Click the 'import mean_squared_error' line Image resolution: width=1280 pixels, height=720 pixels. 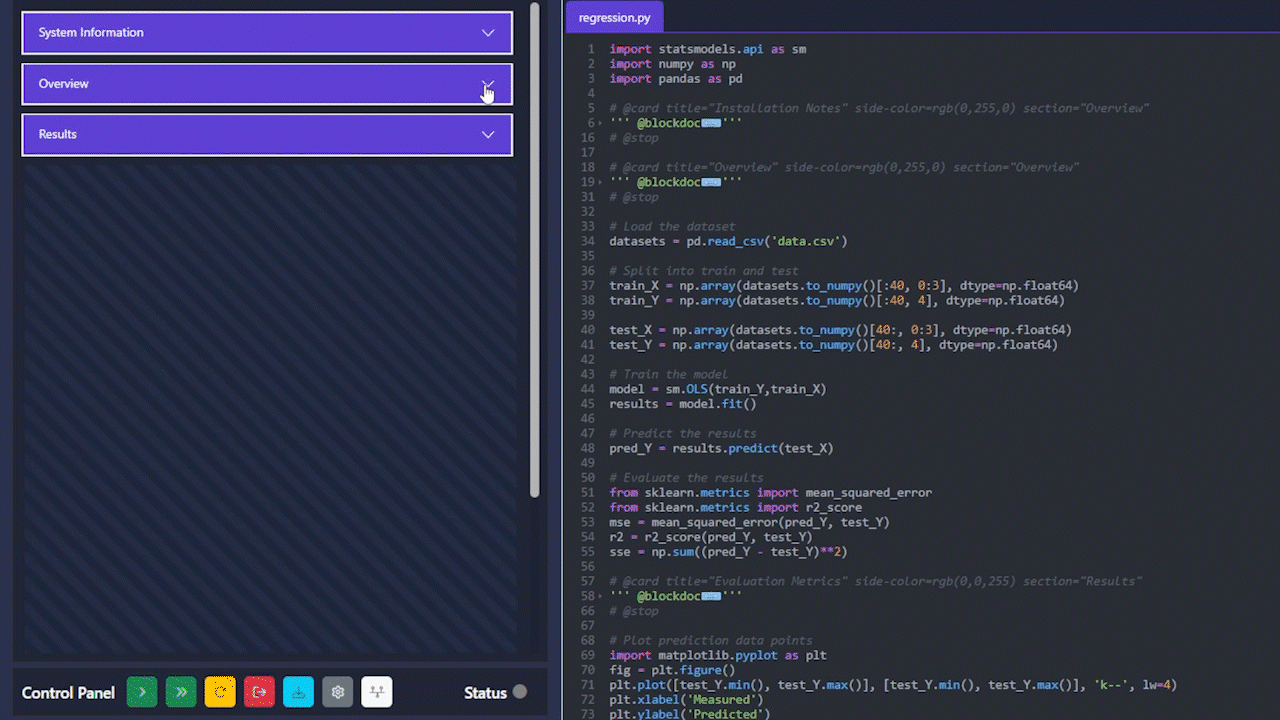coord(771,493)
